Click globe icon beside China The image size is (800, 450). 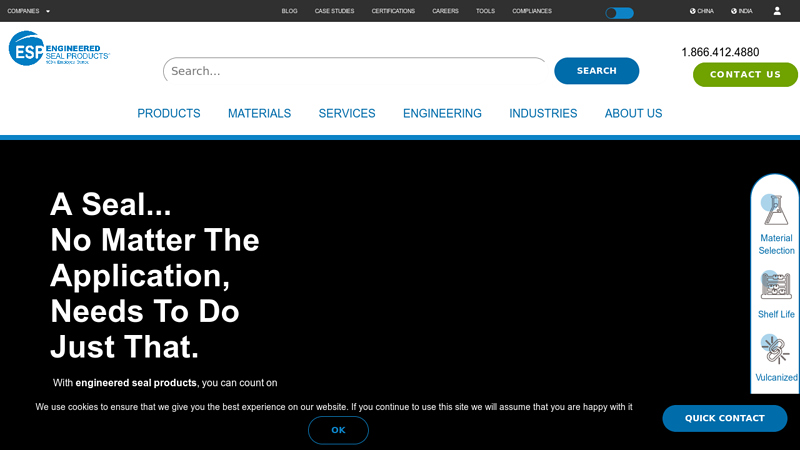pyautogui.click(x=693, y=11)
